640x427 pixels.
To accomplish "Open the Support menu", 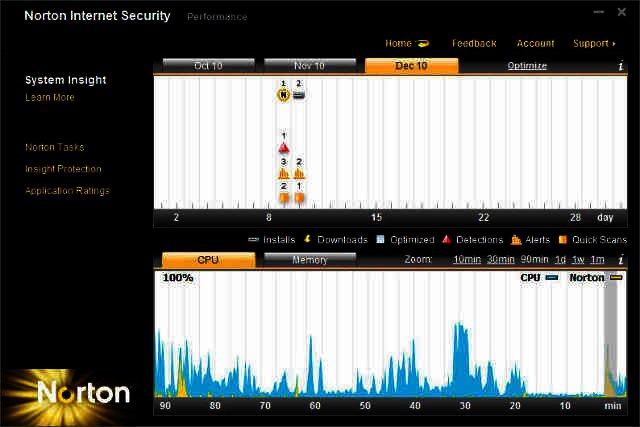I will pyautogui.click(x=594, y=43).
